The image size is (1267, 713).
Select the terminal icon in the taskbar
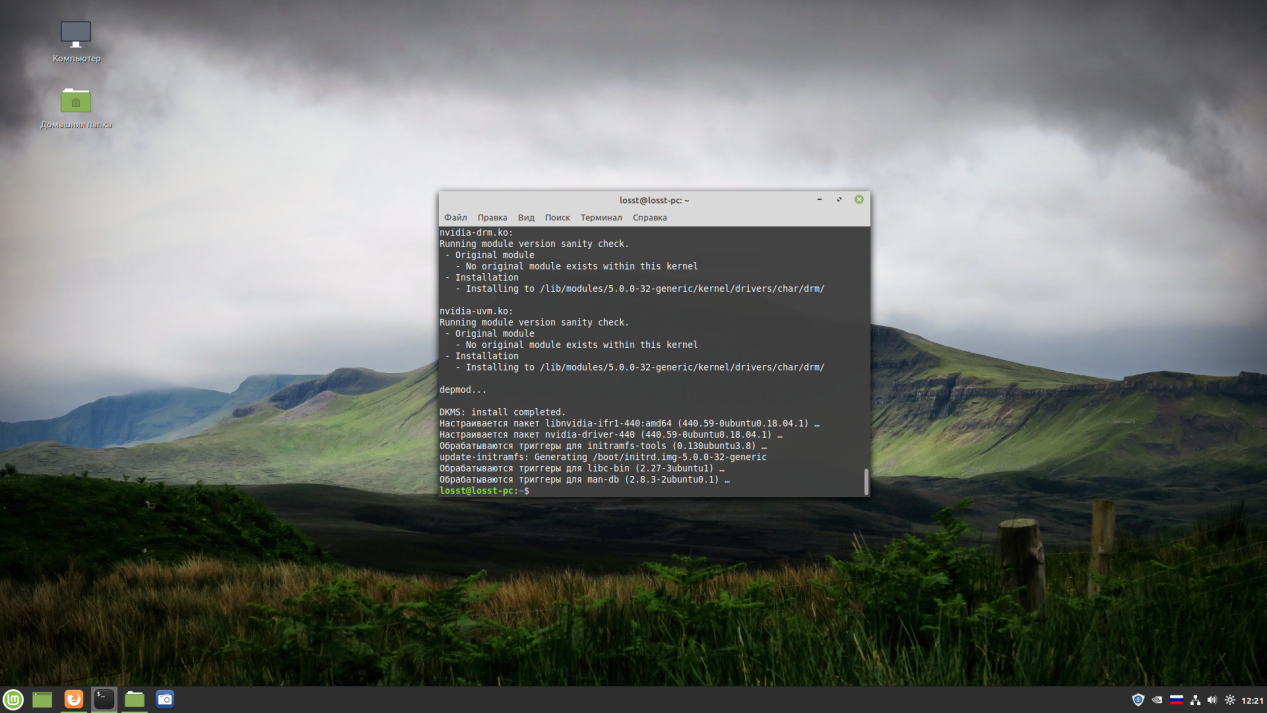tap(104, 700)
